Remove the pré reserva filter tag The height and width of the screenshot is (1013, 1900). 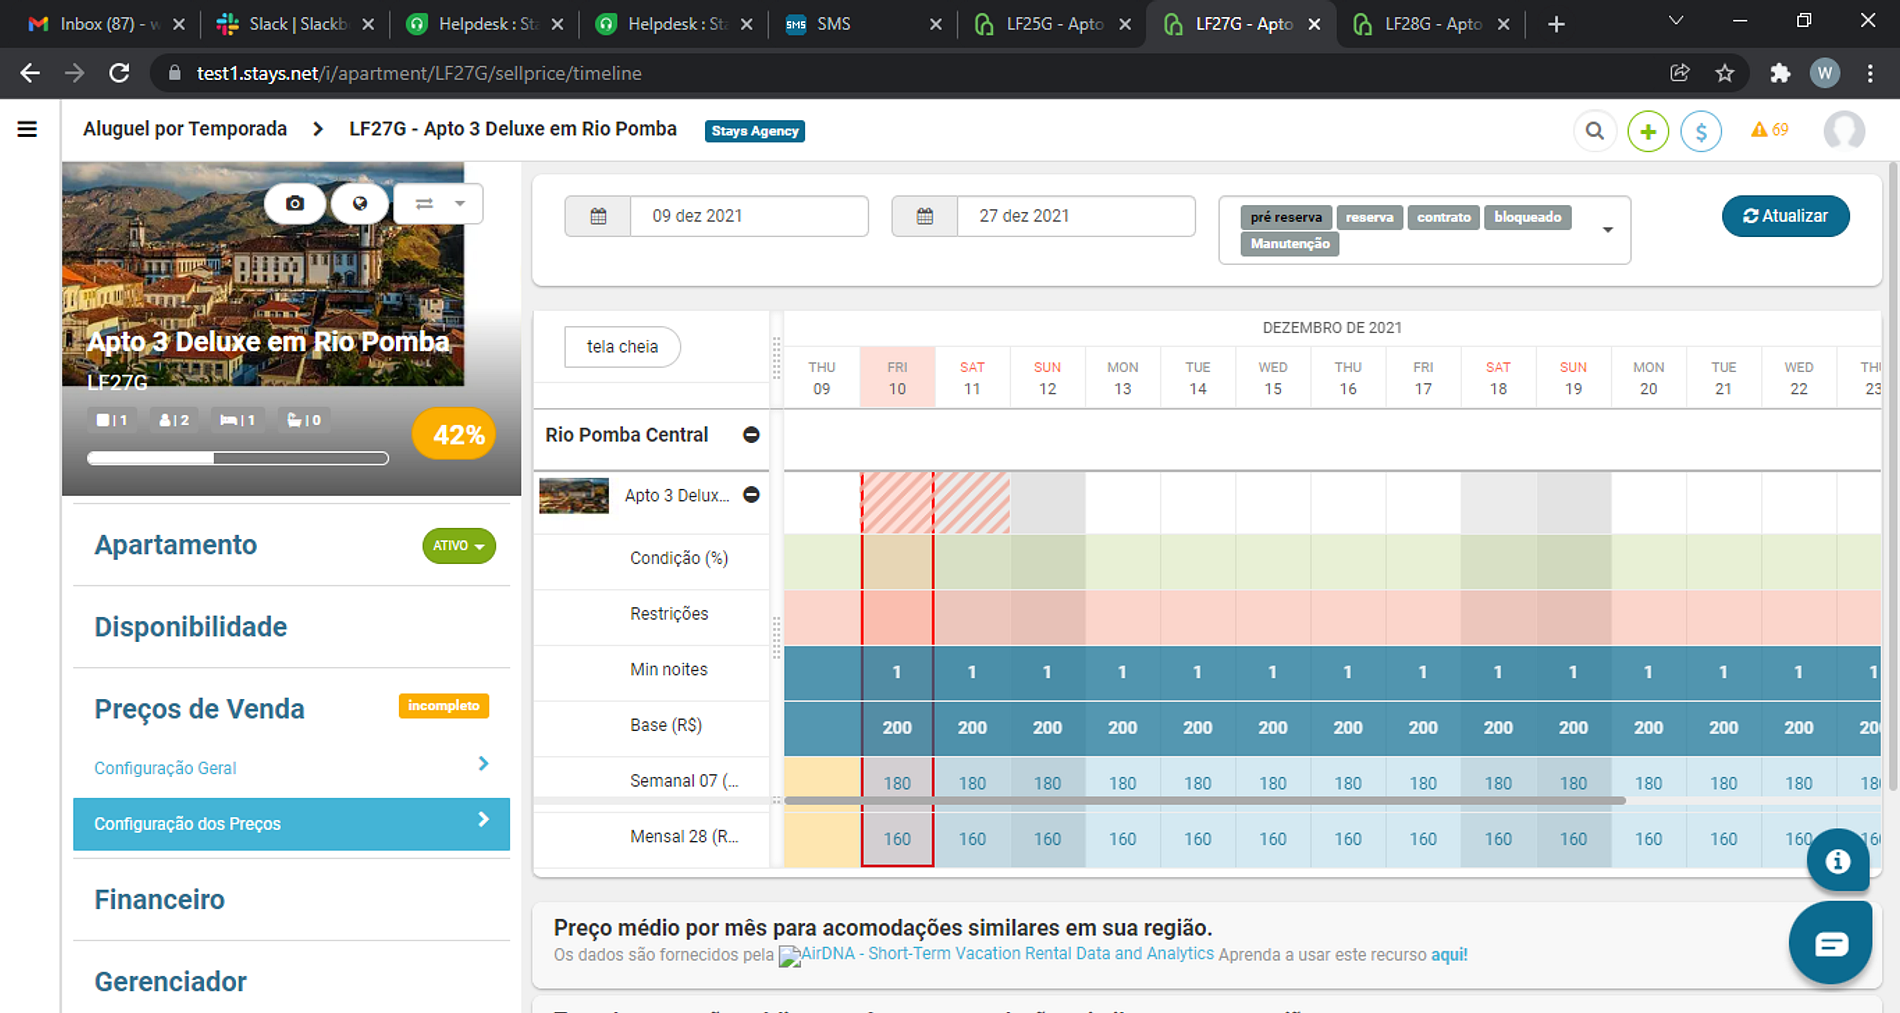click(1285, 217)
